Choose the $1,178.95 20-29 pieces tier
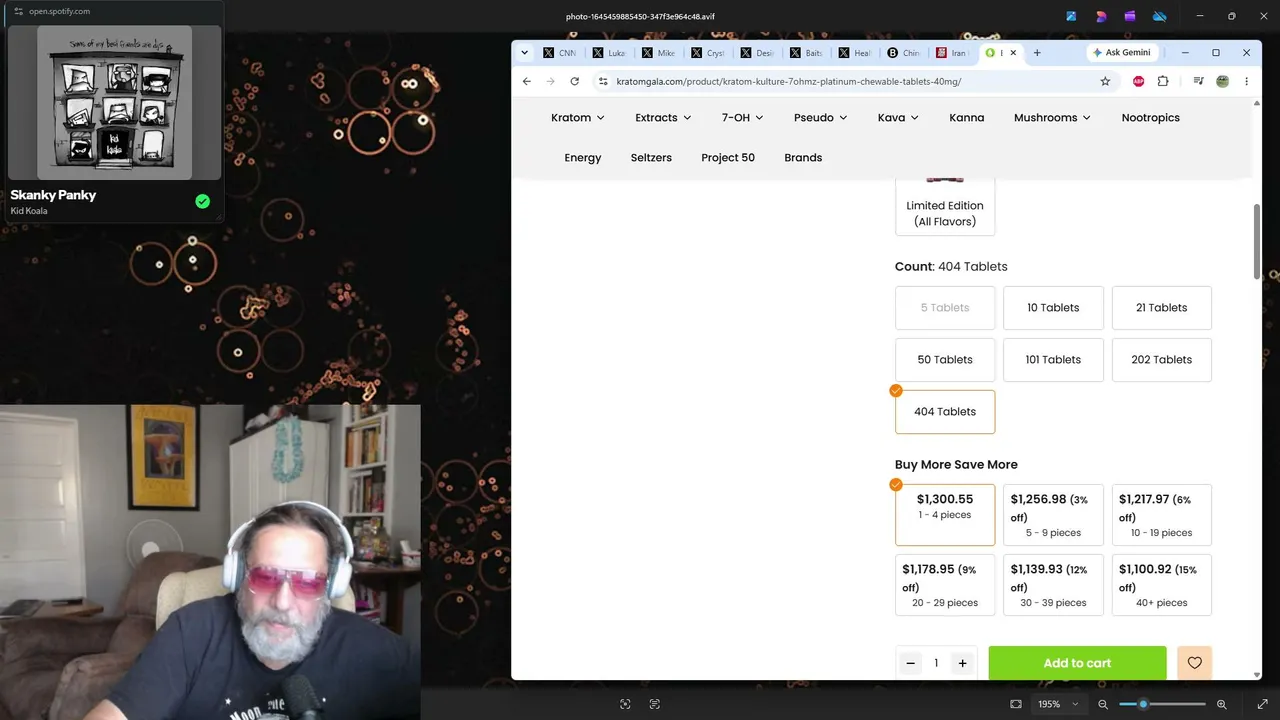Image resolution: width=1280 pixels, height=720 pixels. tap(945, 585)
